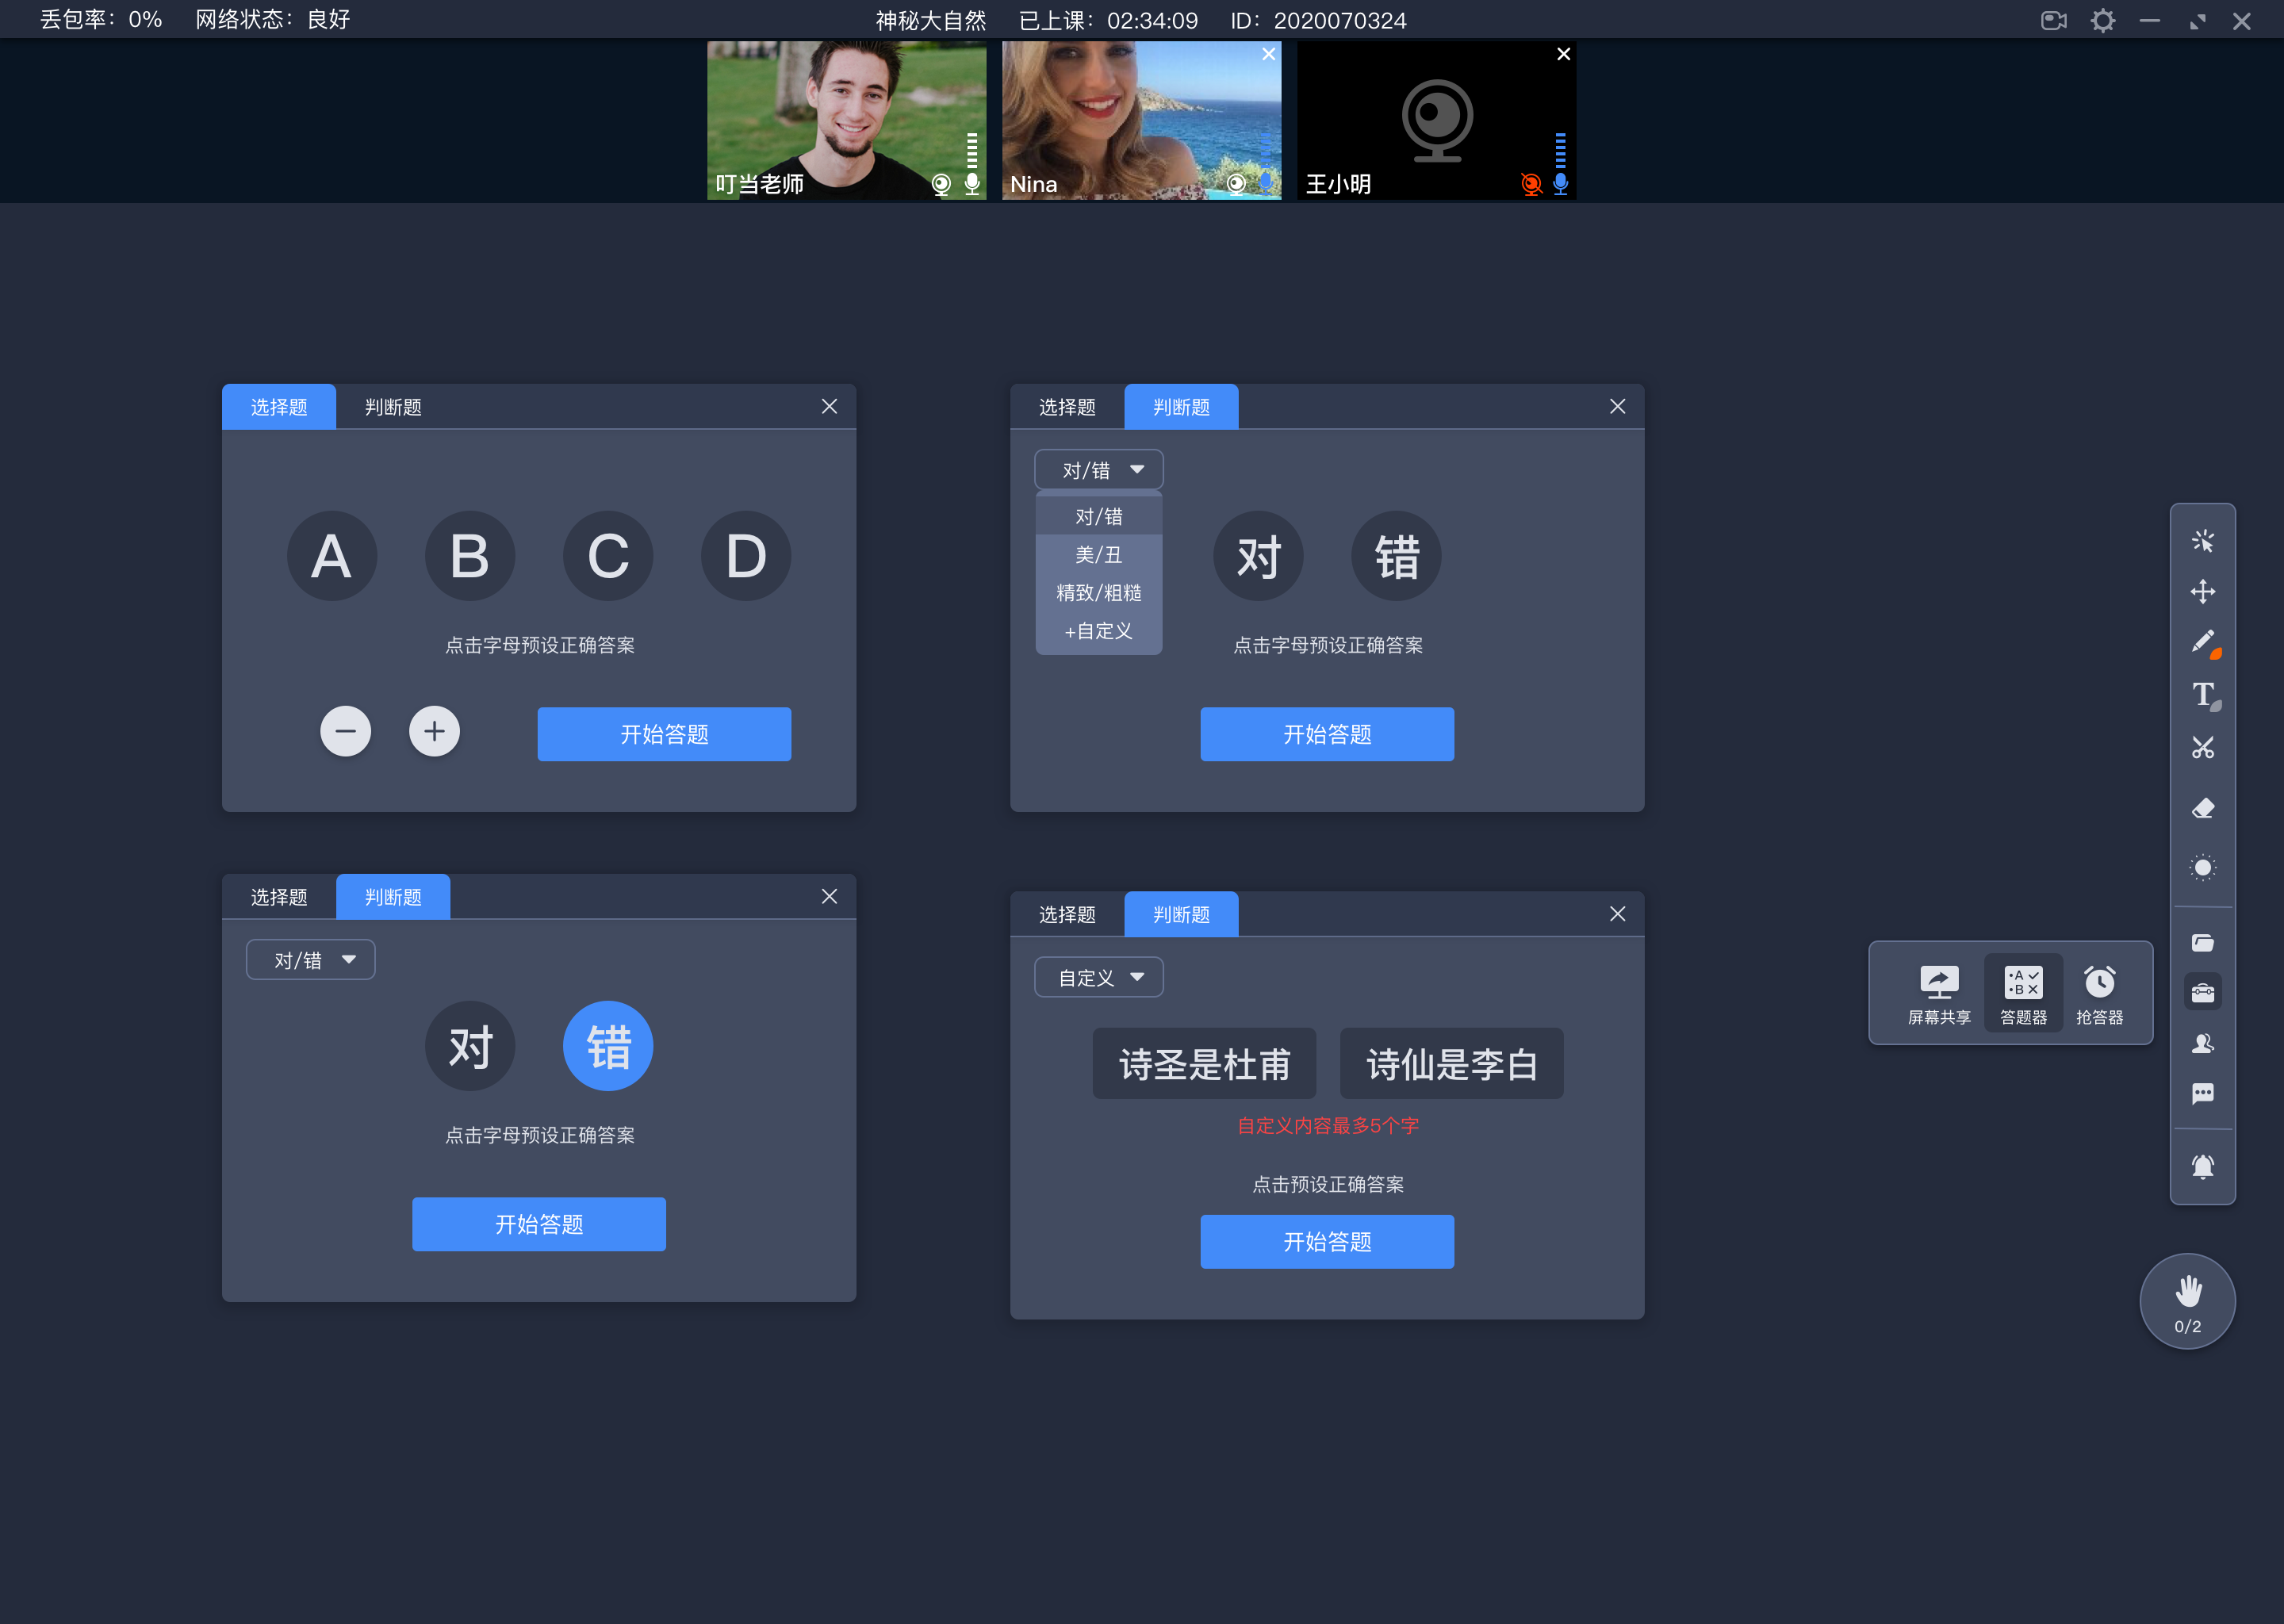
Task: Click the spotlight/laser tool in sidebar
Action: click(x=2203, y=868)
